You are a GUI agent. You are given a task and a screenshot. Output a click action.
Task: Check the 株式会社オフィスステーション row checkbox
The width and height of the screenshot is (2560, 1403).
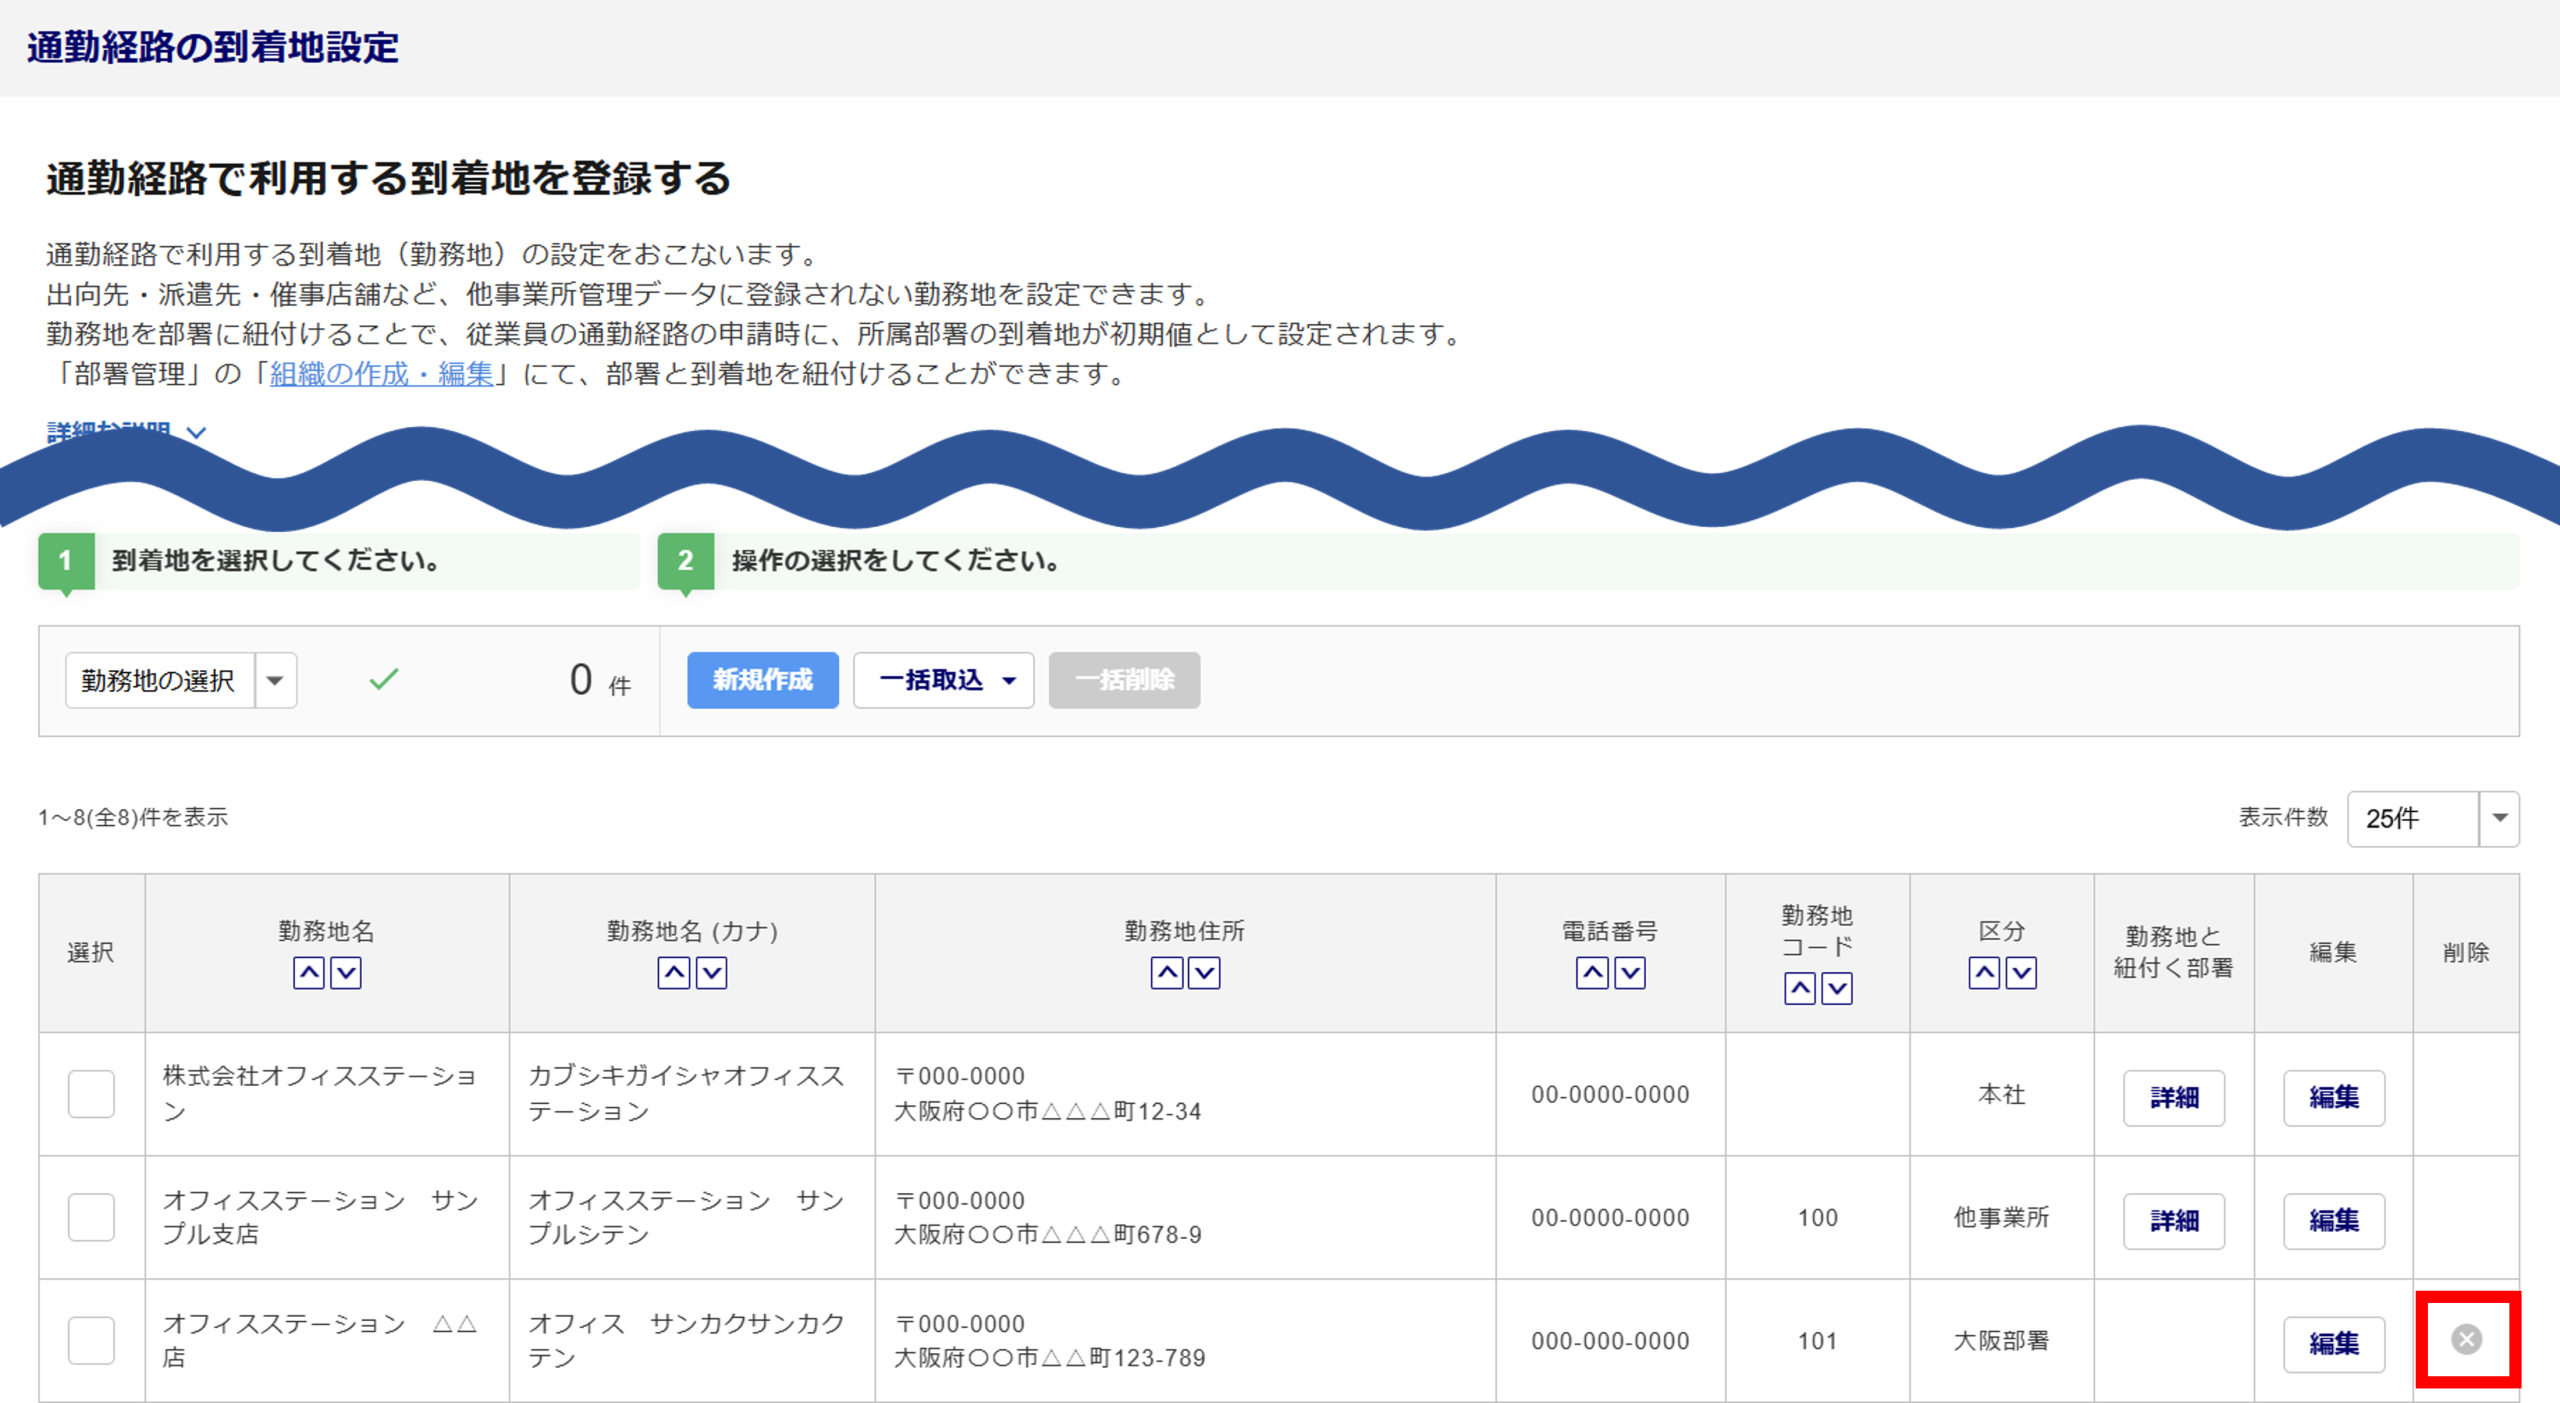(x=91, y=1093)
